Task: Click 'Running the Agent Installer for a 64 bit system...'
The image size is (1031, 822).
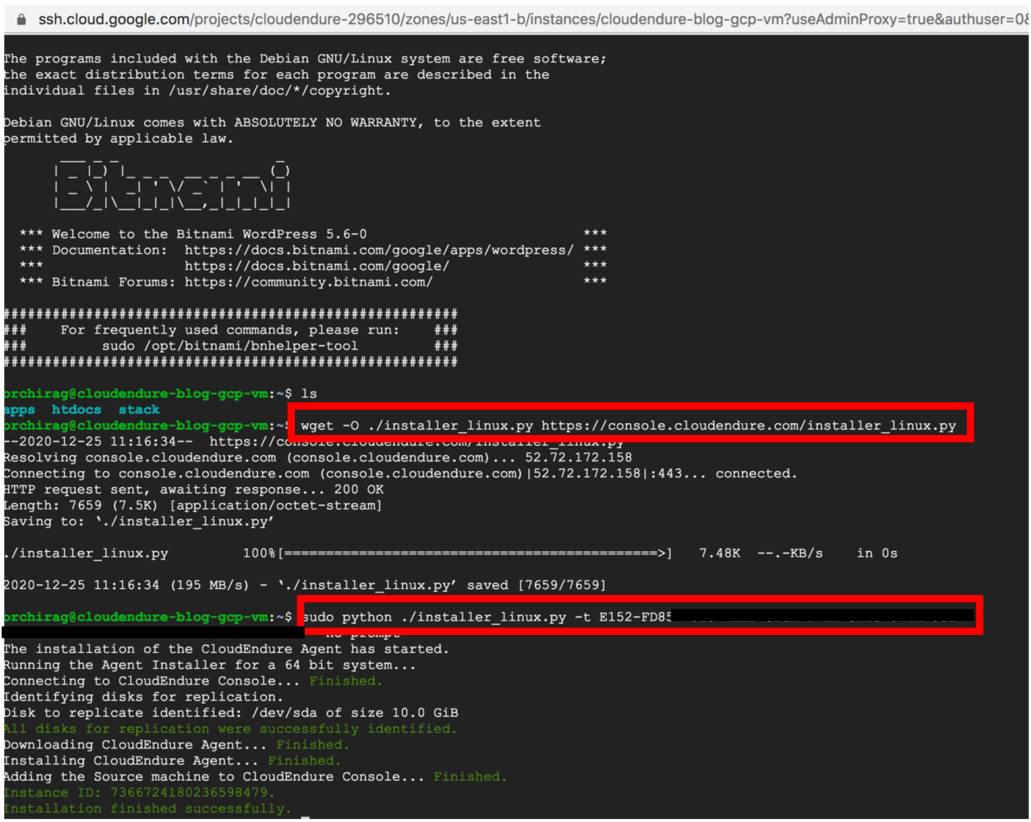Action: 210,665
